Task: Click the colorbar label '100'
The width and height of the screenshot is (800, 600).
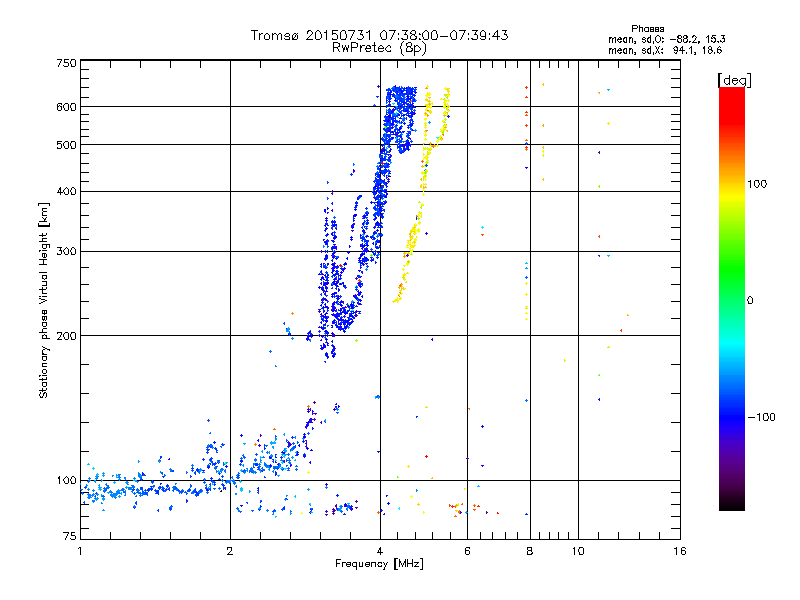Action: point(757,184)
